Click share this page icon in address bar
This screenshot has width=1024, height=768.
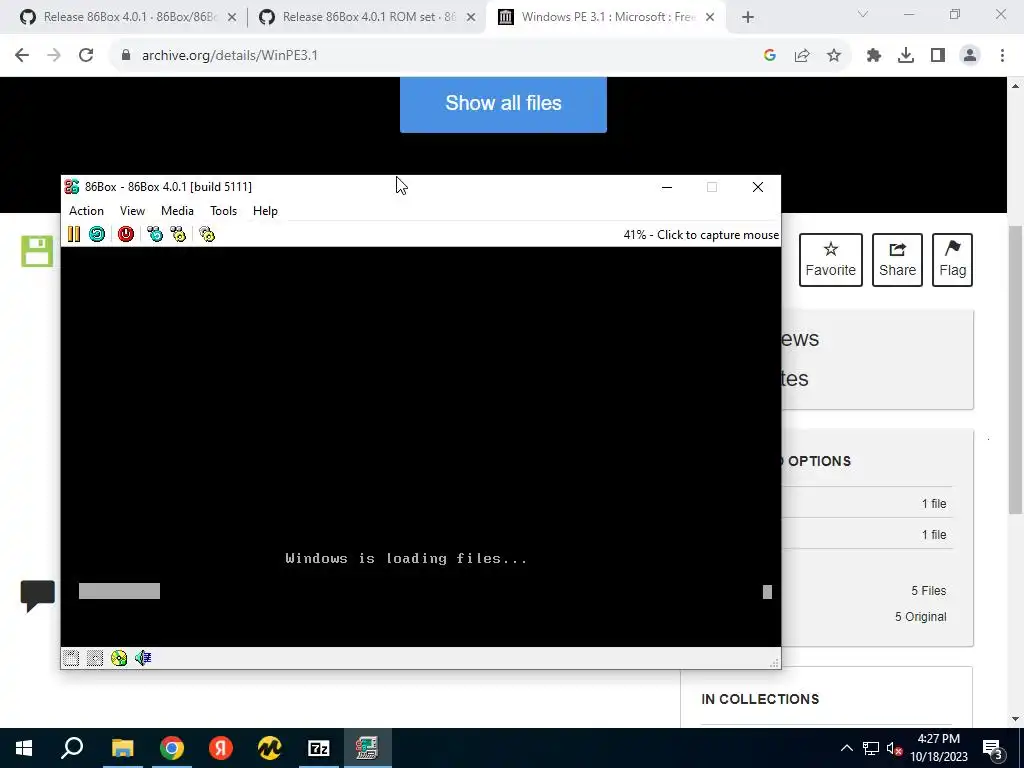click(x=802, y=56)
